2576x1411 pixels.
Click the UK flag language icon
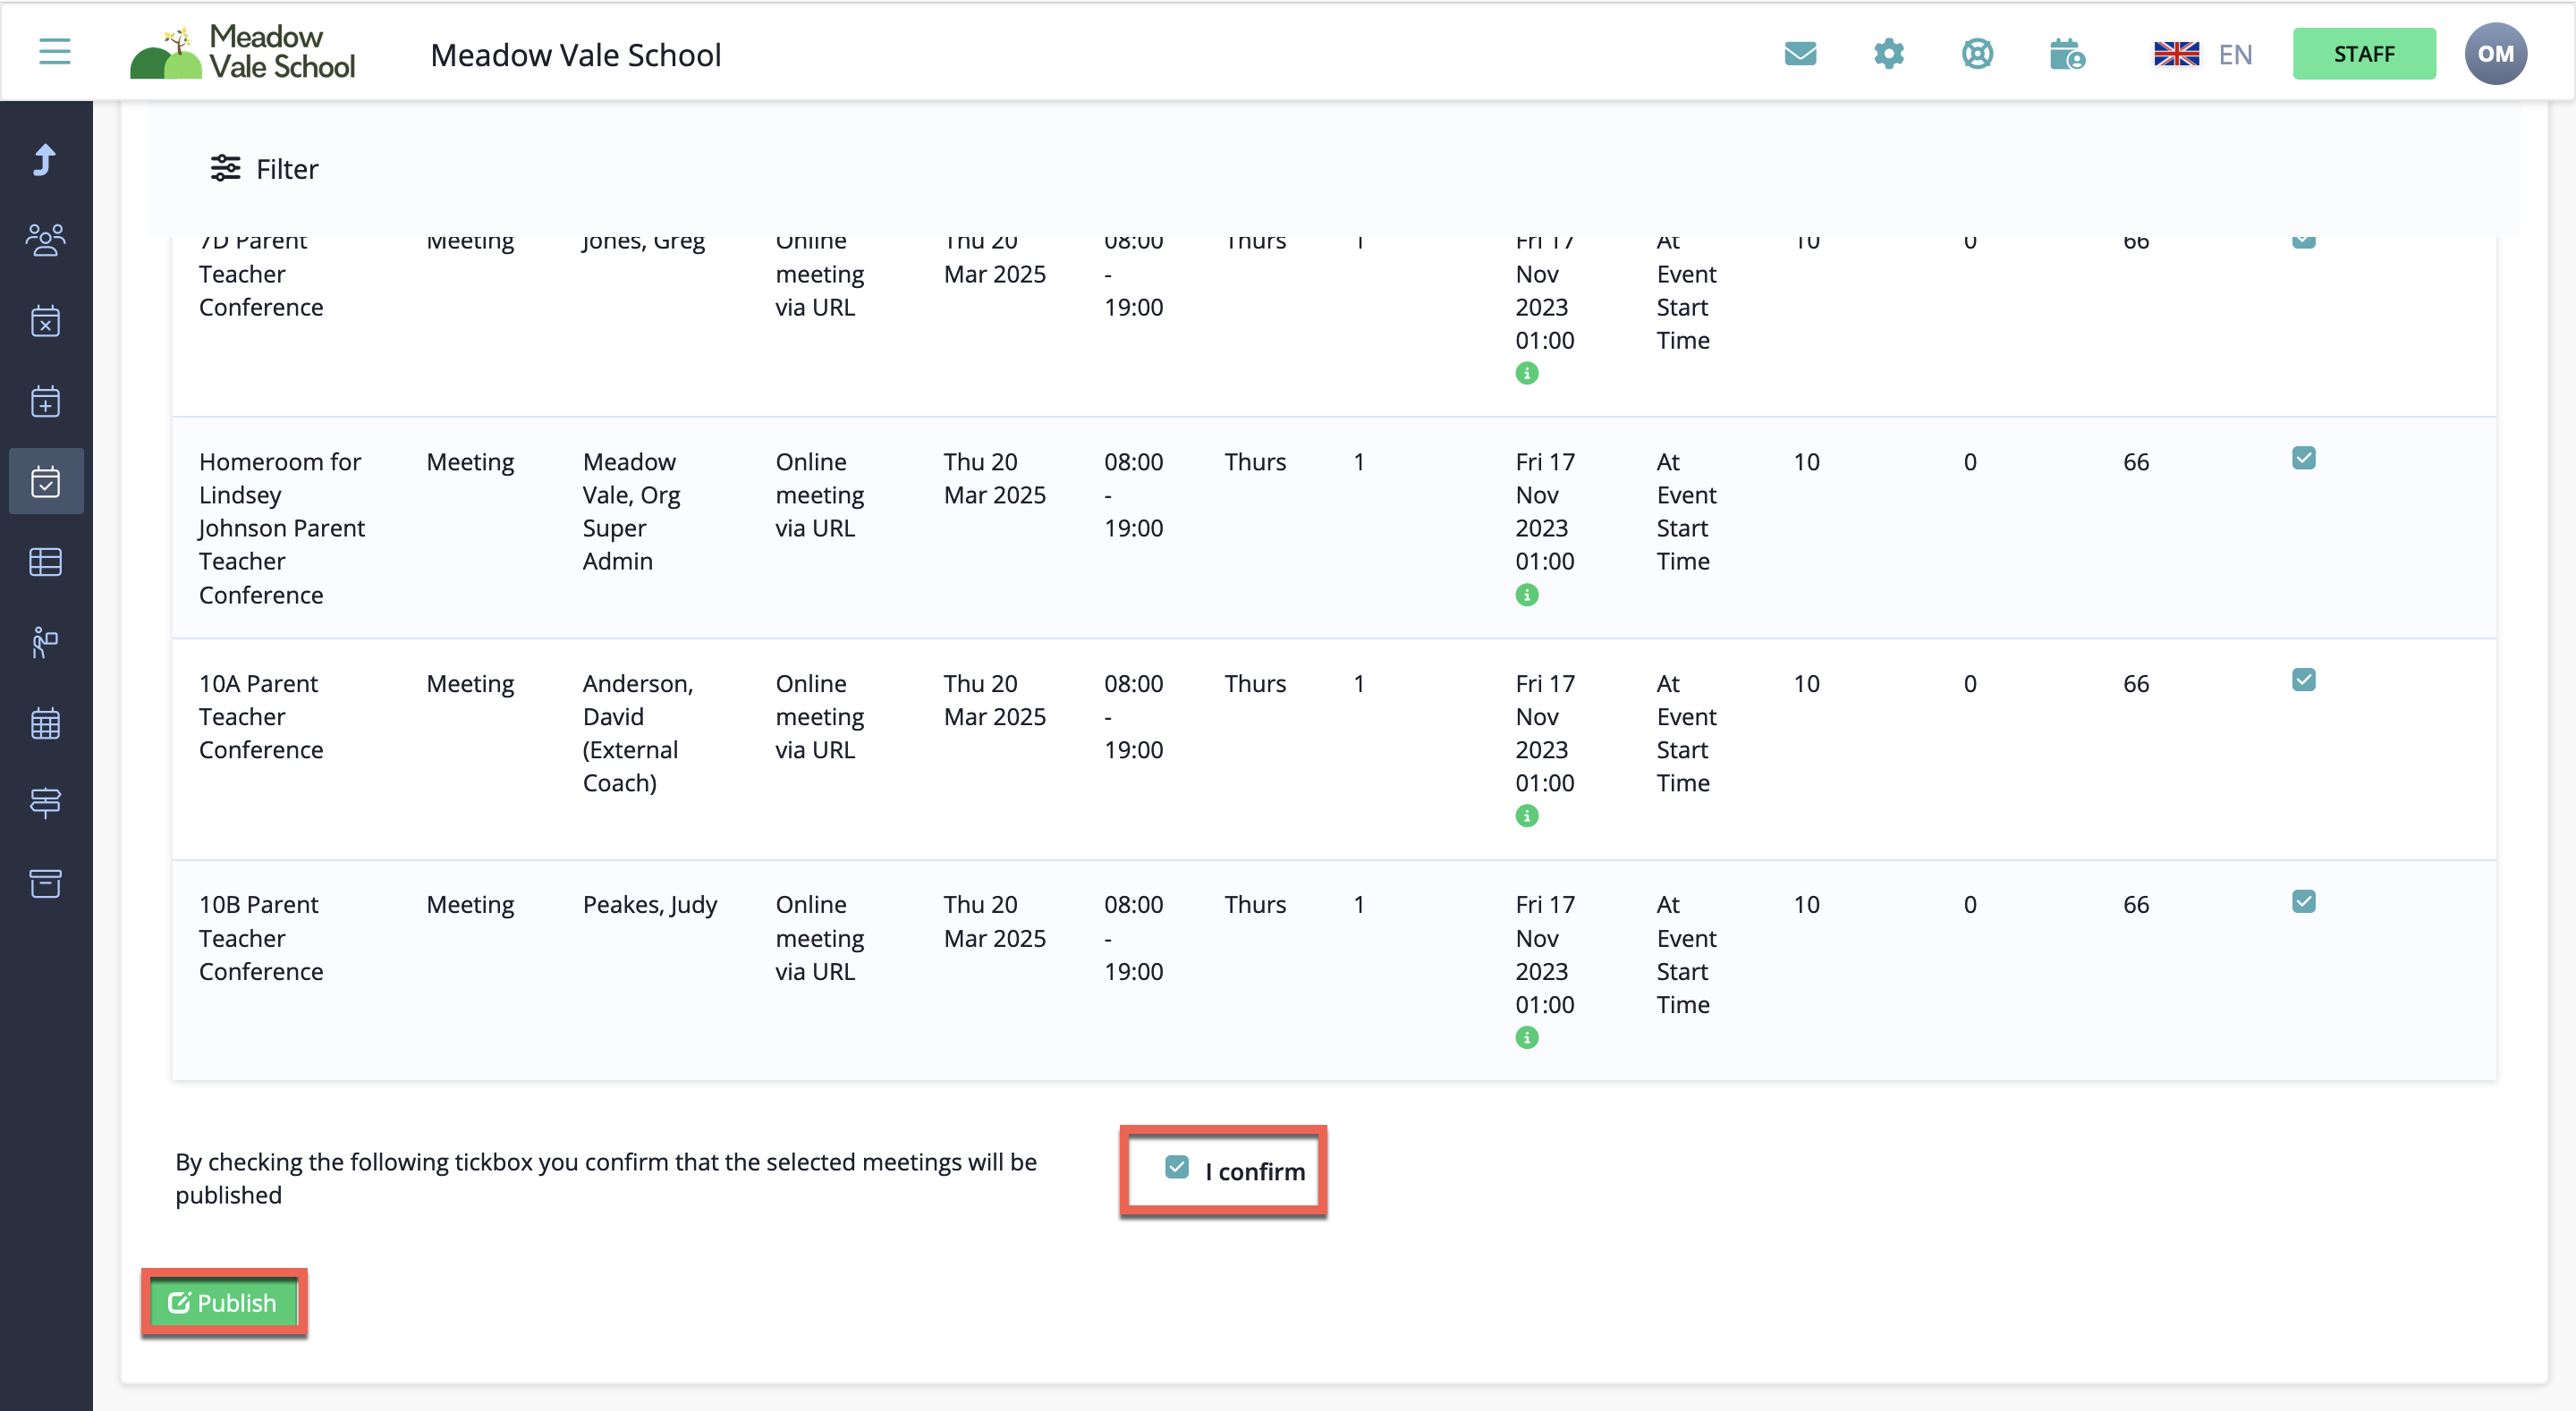2176,54
